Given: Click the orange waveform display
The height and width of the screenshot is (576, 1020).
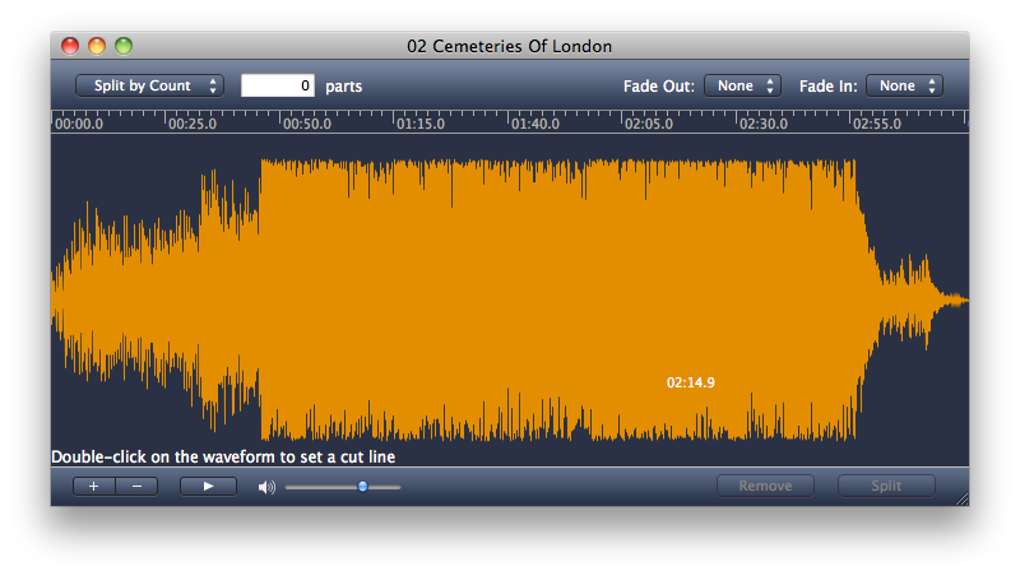Looking at the screenshot, I should tap(510, 299).
